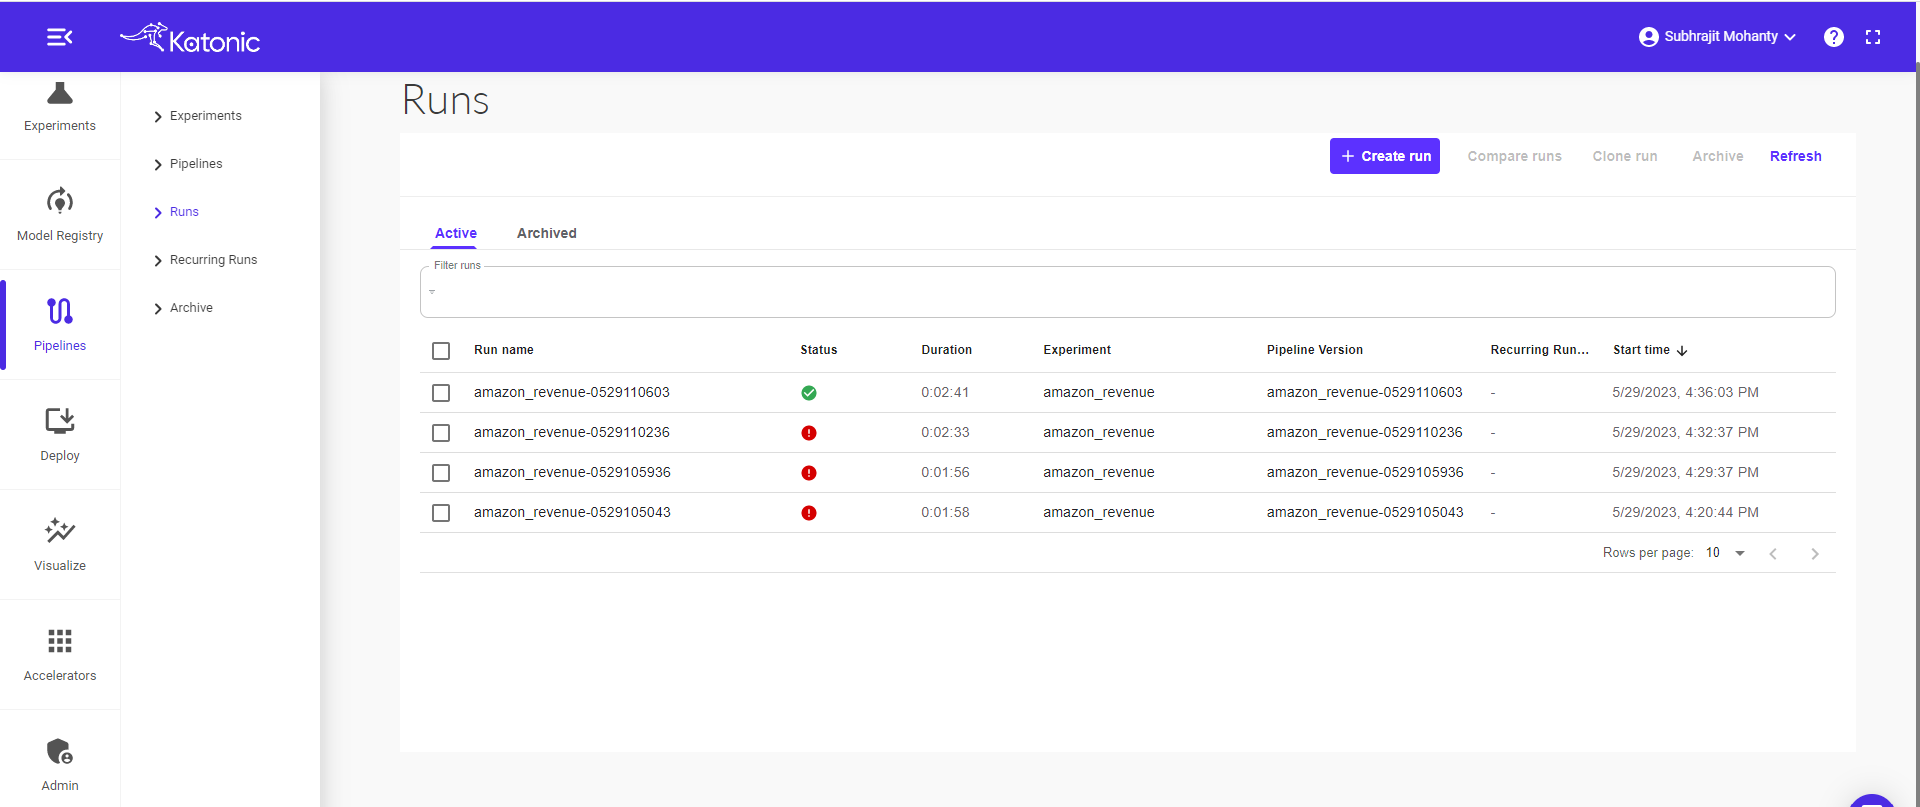Click the Refresh button
This screenshot has width=1920, height=807.
pos(1796,156)
